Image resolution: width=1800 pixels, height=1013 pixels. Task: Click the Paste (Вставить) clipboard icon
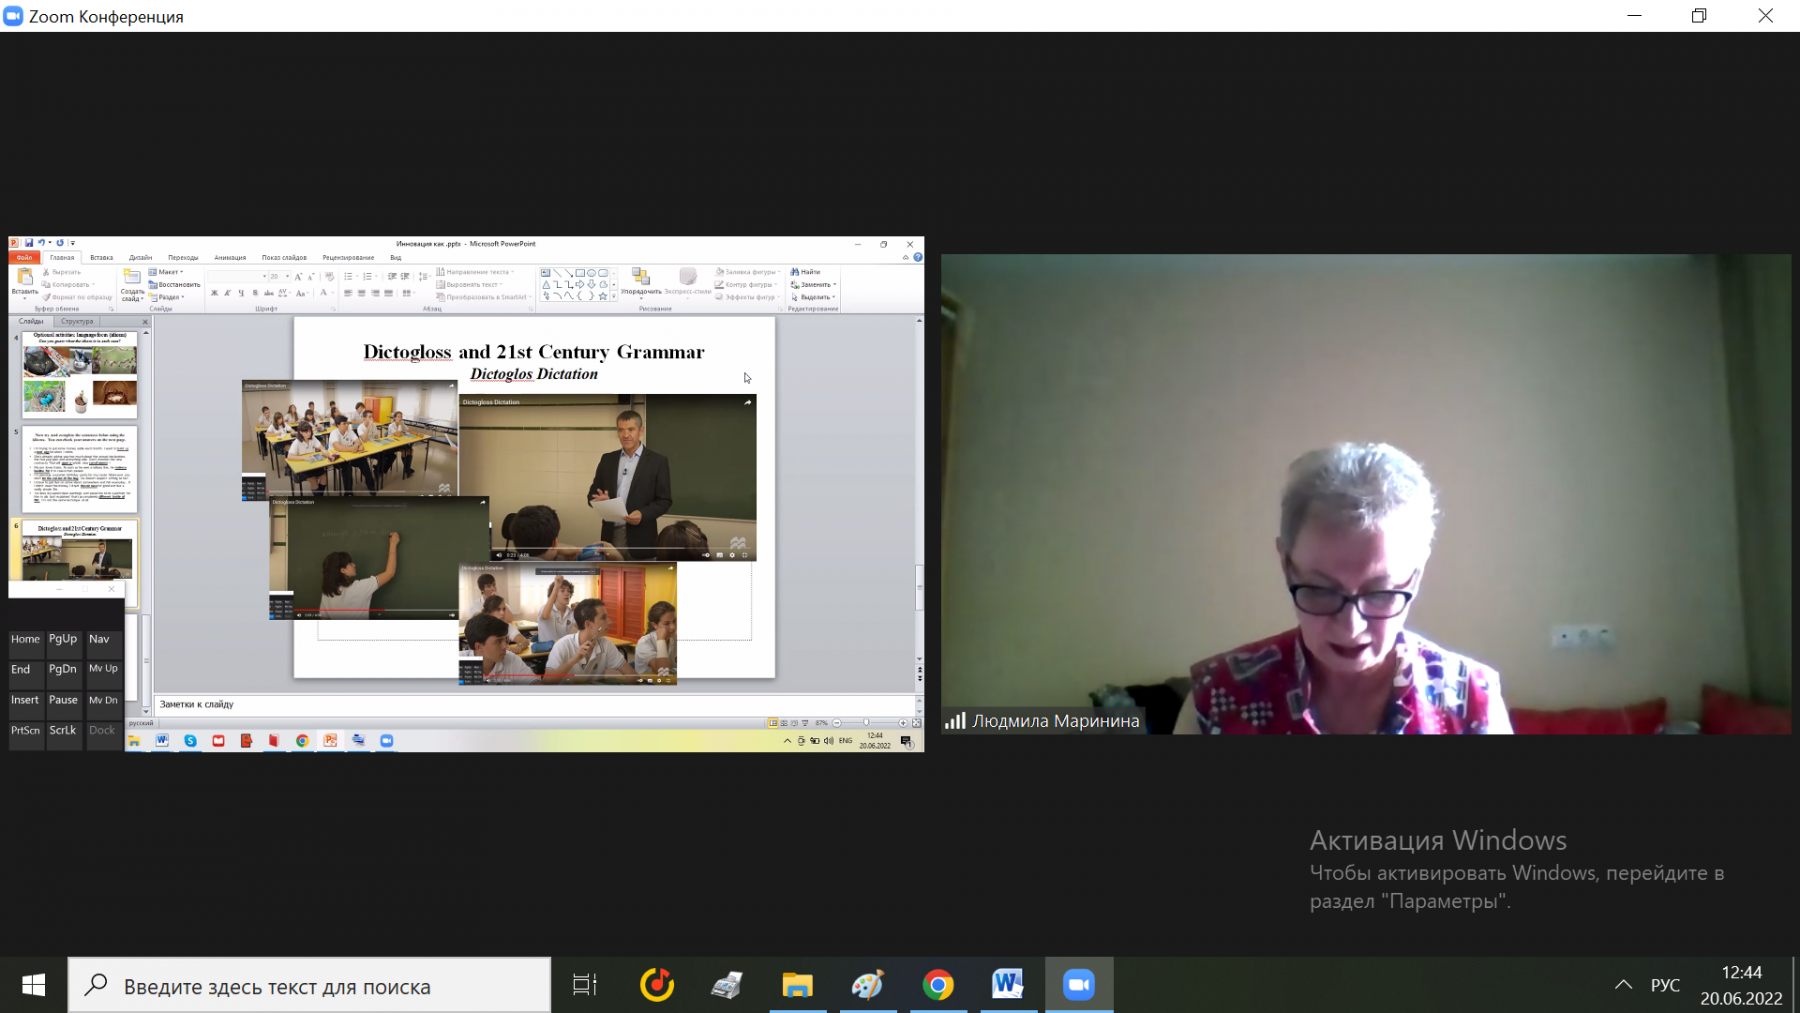[x=25, y=277]
